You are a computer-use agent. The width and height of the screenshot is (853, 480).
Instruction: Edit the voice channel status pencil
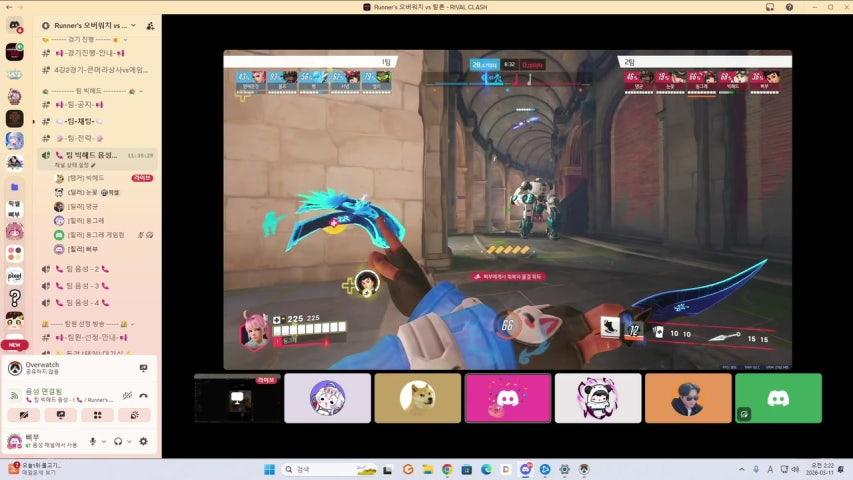click(94, 165)
